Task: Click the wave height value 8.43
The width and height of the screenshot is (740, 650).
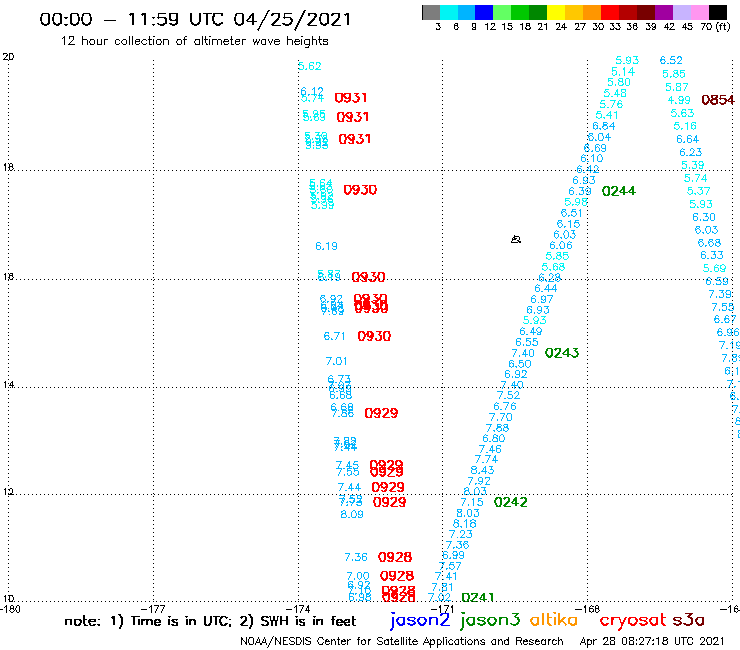Action: (x=482, y=470)
